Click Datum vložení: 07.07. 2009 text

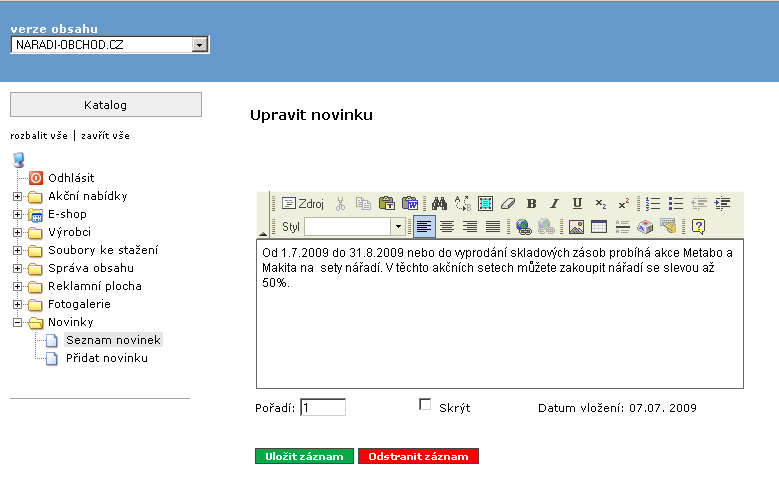(617, 408)
